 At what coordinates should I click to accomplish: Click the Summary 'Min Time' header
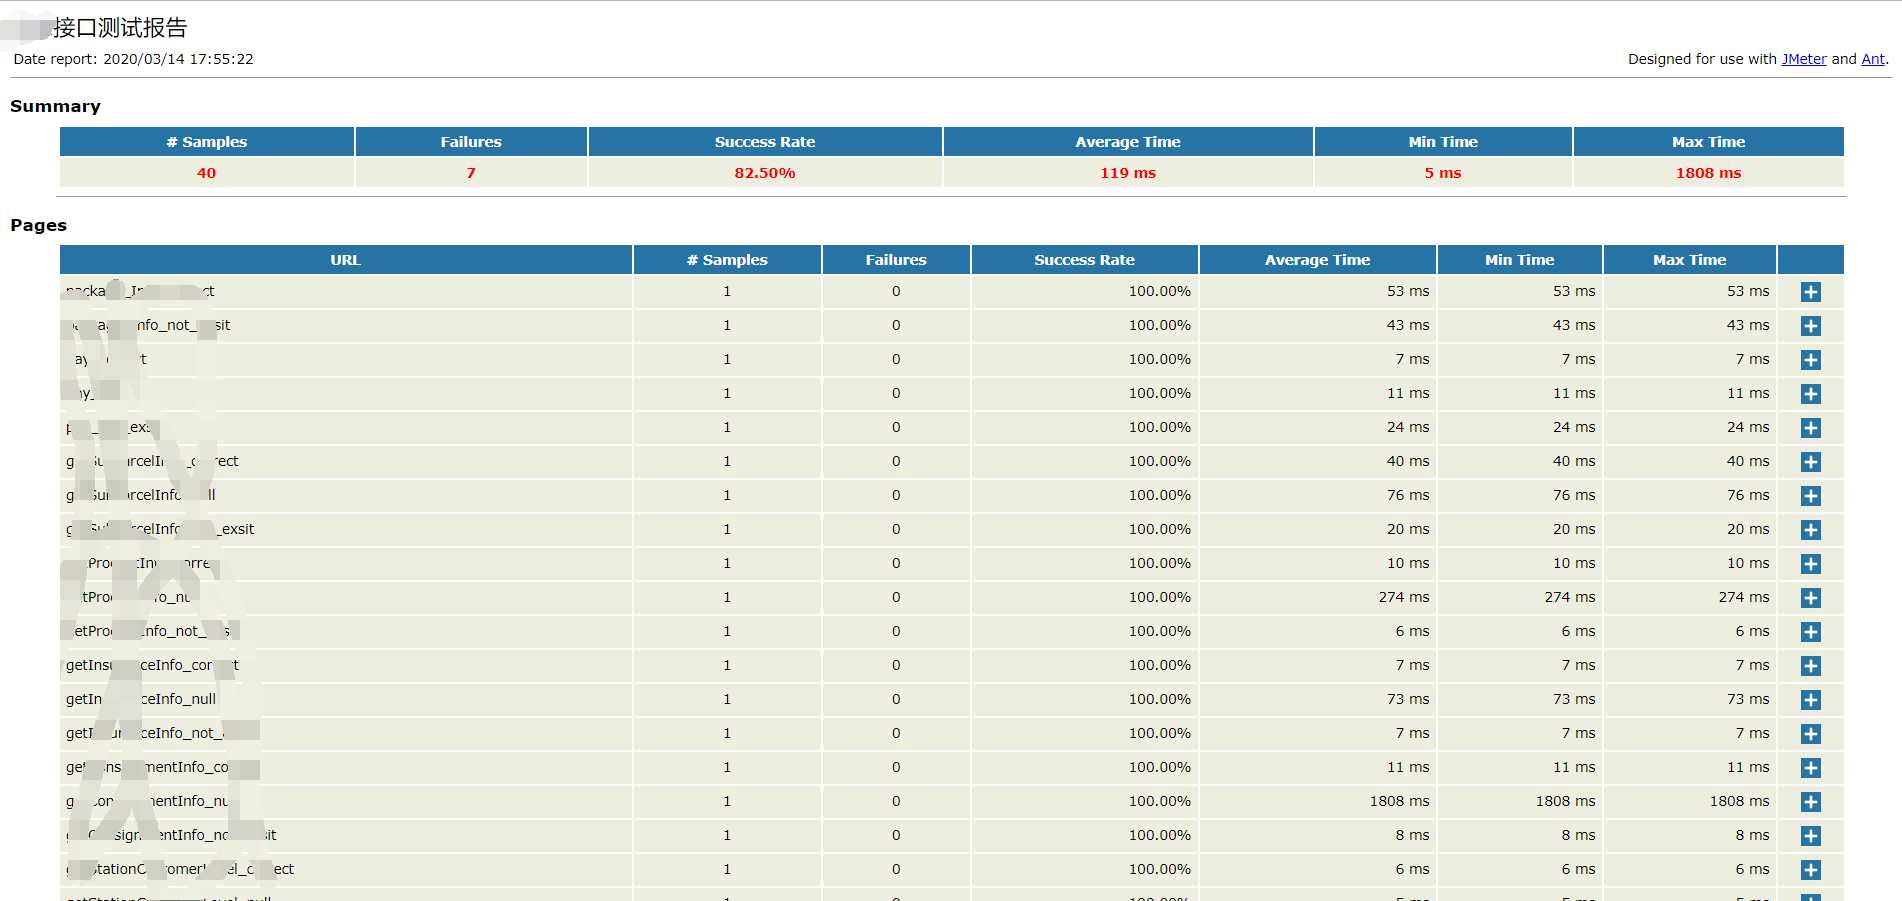pos(1443,142)
